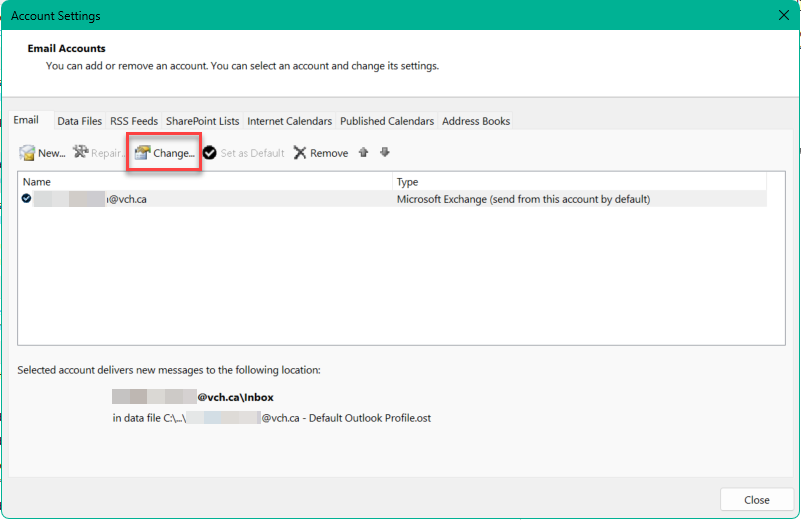Viewport: 801px width, 520px height.
Task: Move account up with the up arrow
Action: point(363,152)
